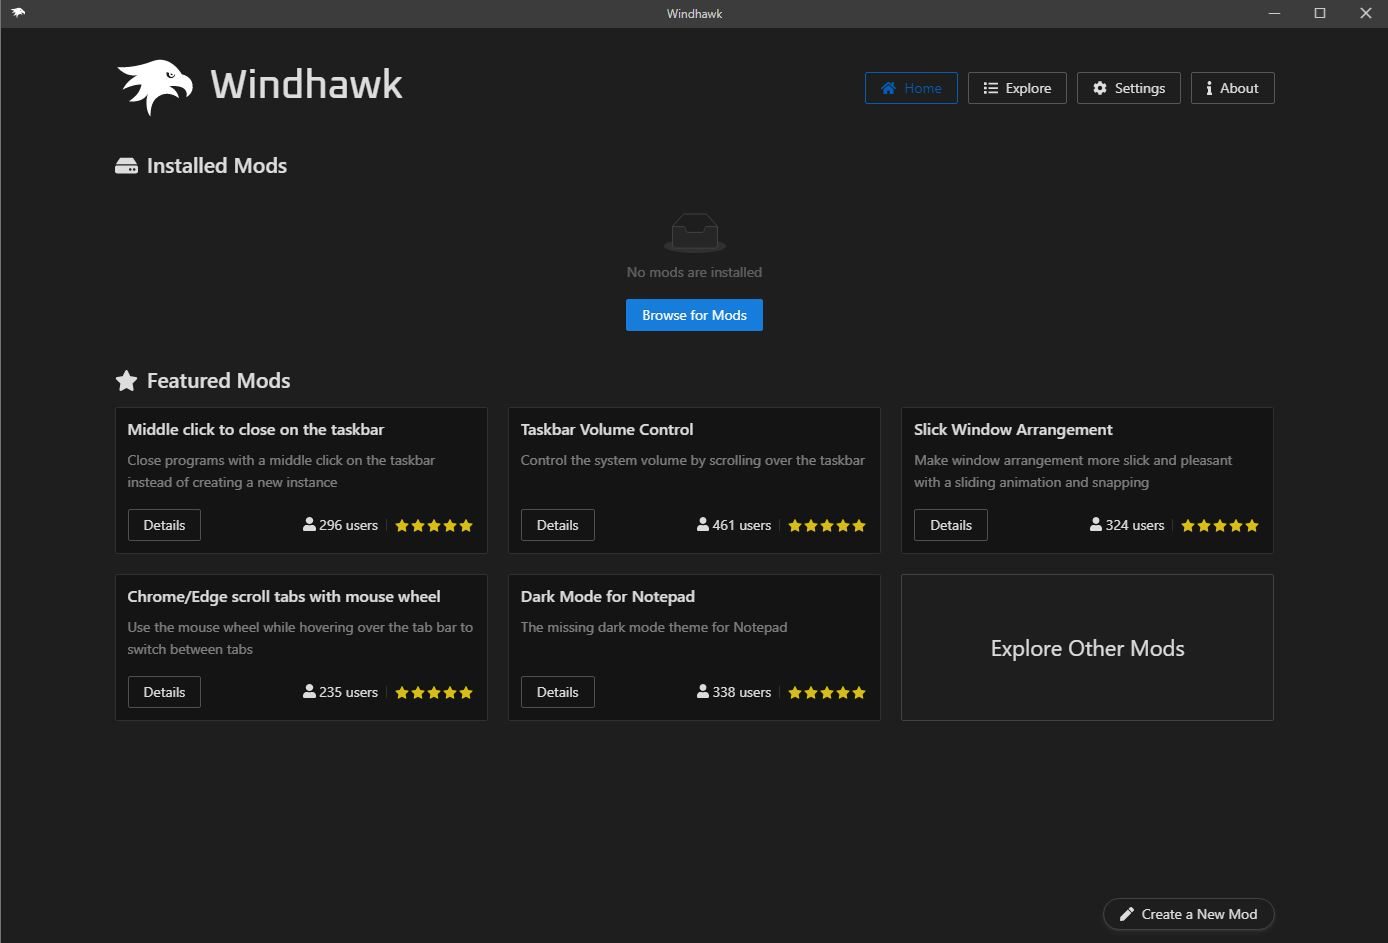Click the "338 users" count
Screen dimensions: 1388x943
(x=734, y=692)
